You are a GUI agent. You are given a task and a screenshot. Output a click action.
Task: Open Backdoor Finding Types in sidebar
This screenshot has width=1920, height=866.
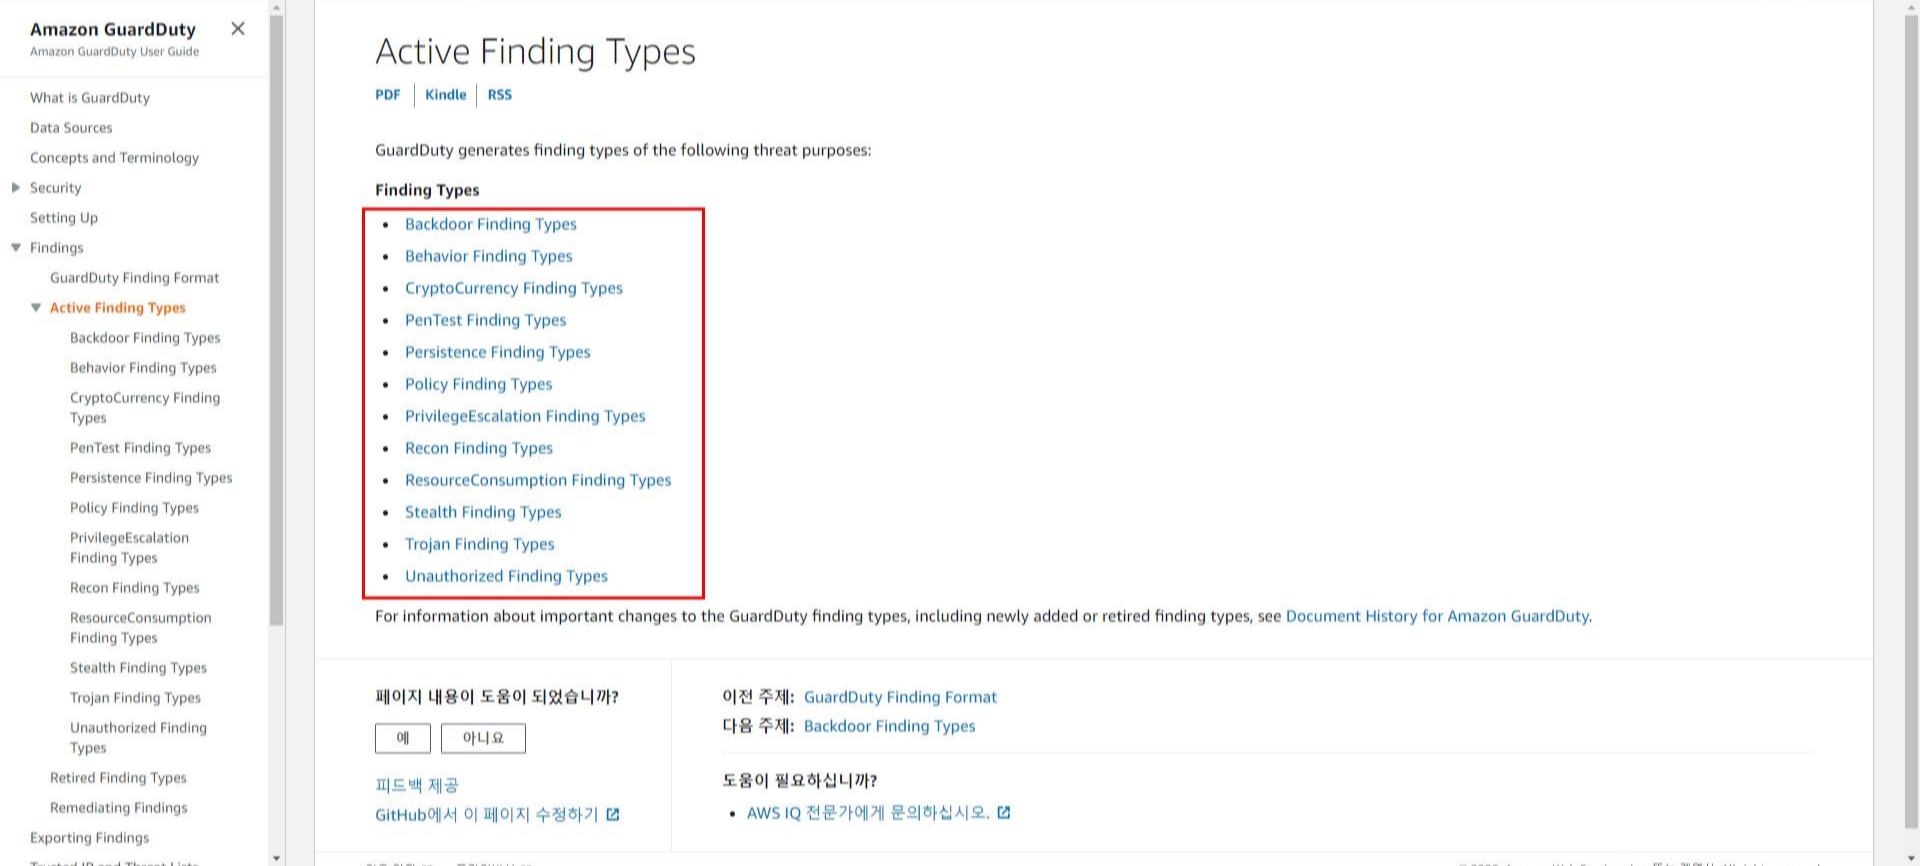[145, 337]
